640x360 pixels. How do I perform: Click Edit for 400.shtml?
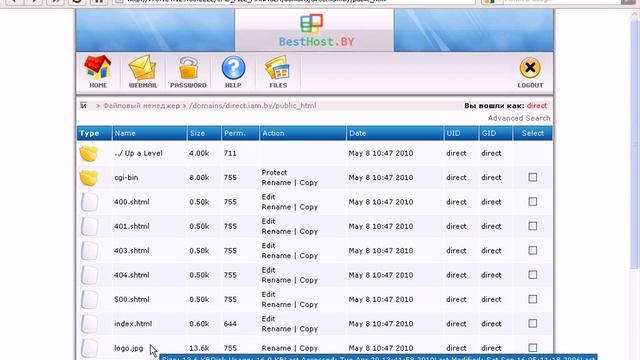[268, 197]
